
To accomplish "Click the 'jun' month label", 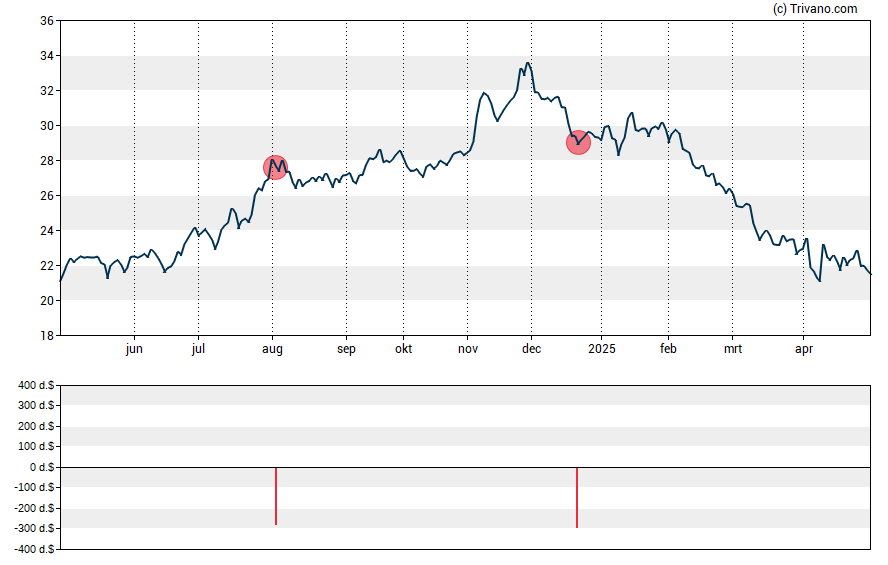I will click(134, 349).
